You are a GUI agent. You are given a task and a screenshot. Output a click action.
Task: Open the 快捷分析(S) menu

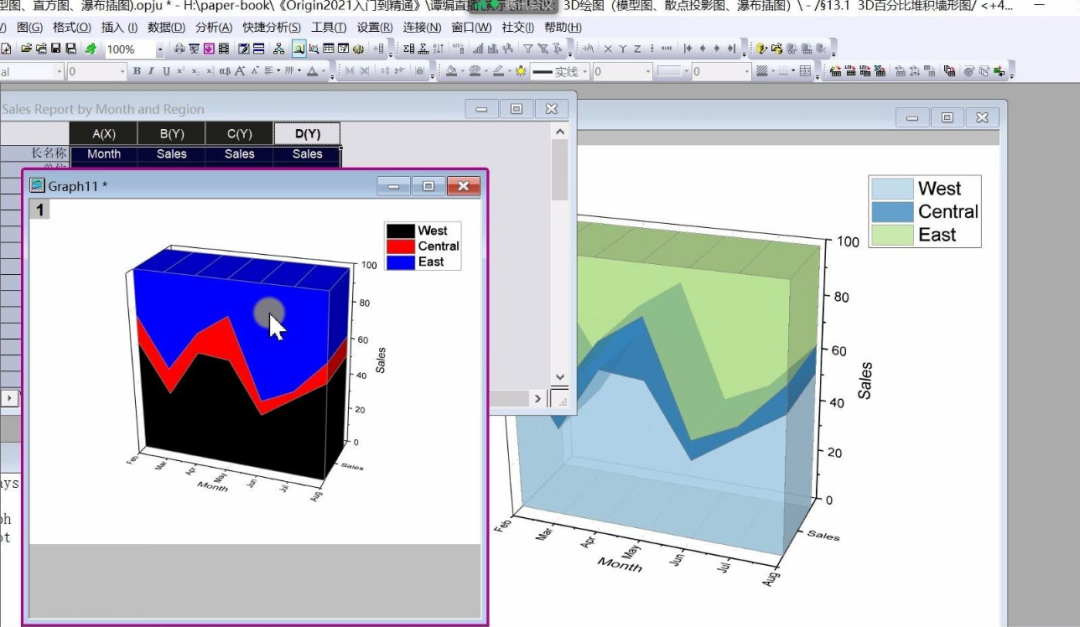pos(271,28)
